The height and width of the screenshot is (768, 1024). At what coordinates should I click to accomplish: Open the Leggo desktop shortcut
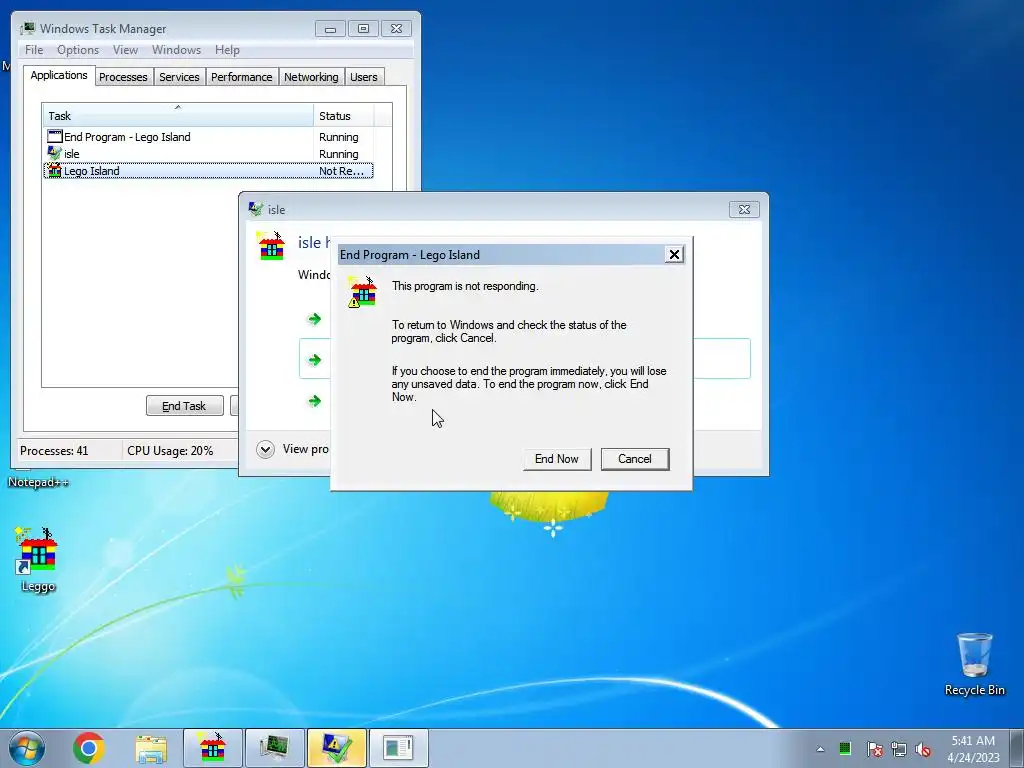pyautogui.click(x=38, y=560)
